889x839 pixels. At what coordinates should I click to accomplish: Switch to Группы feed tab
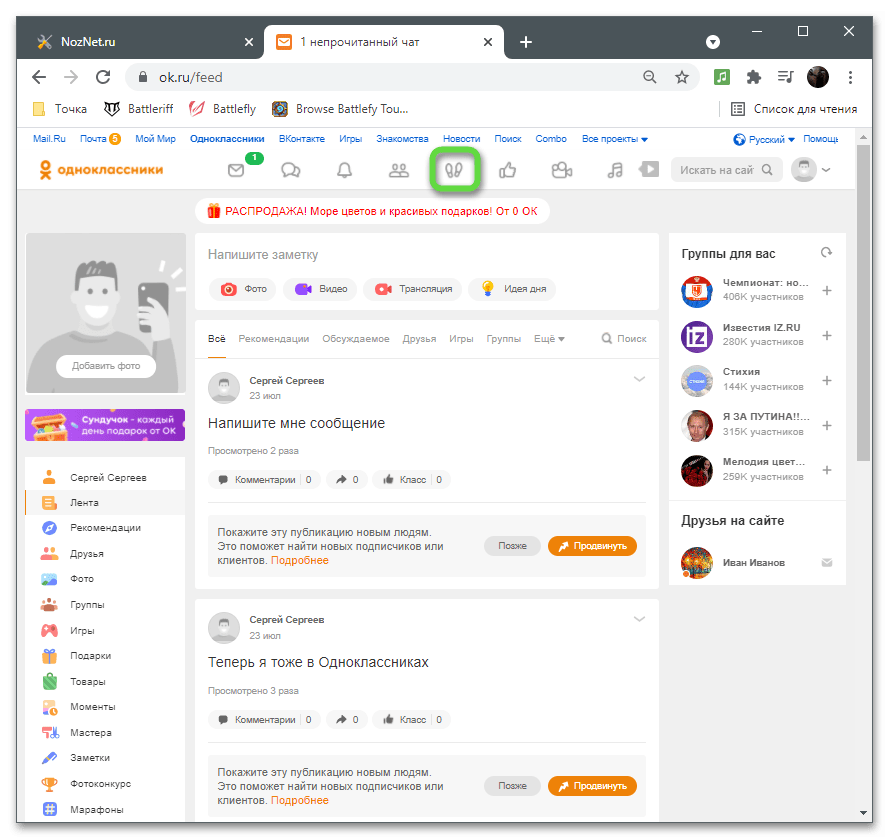pos(503,338)
